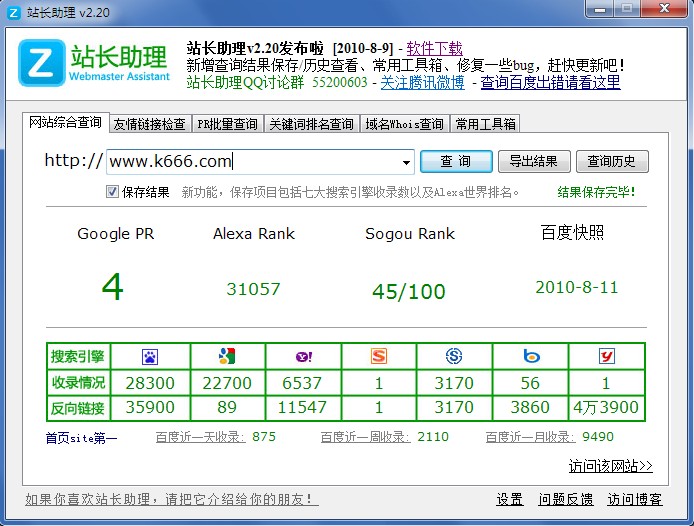
Task: Click the 导出结果 button
Action: 534,161
